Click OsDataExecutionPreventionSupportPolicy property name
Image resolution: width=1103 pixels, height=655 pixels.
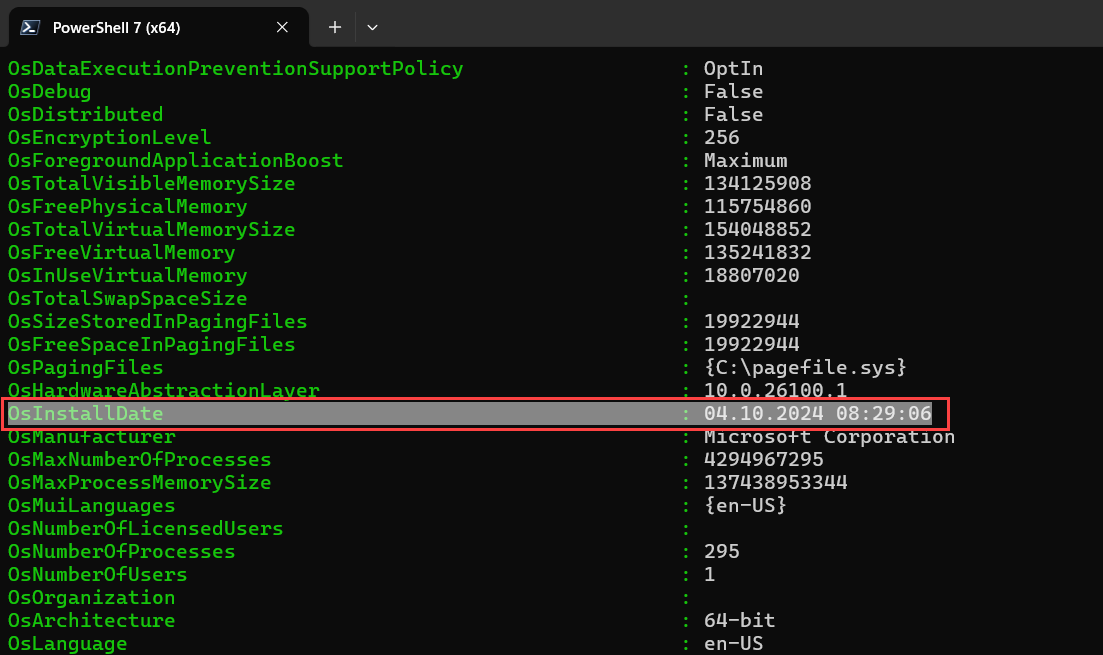click(236, 69)
